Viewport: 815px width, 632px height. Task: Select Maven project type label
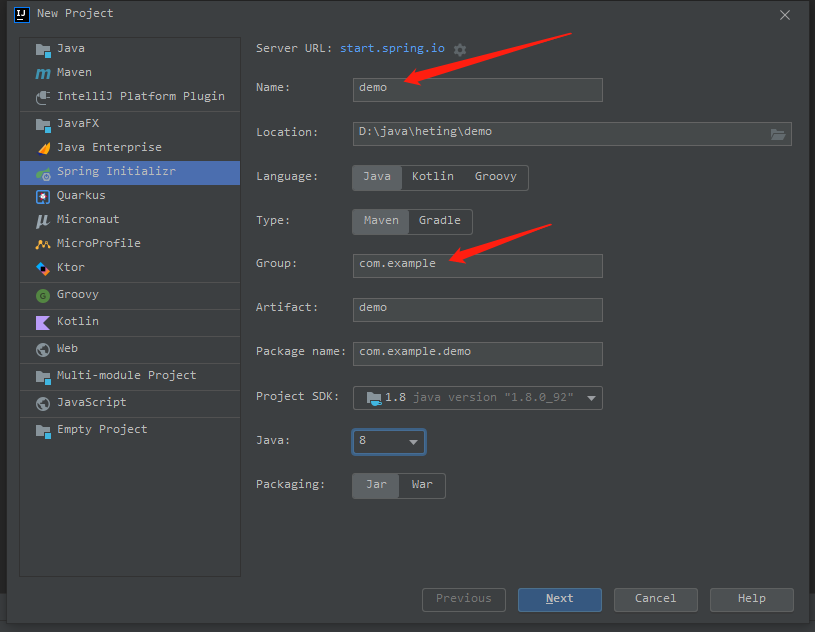pyautogui.click(x=74, y=72)
